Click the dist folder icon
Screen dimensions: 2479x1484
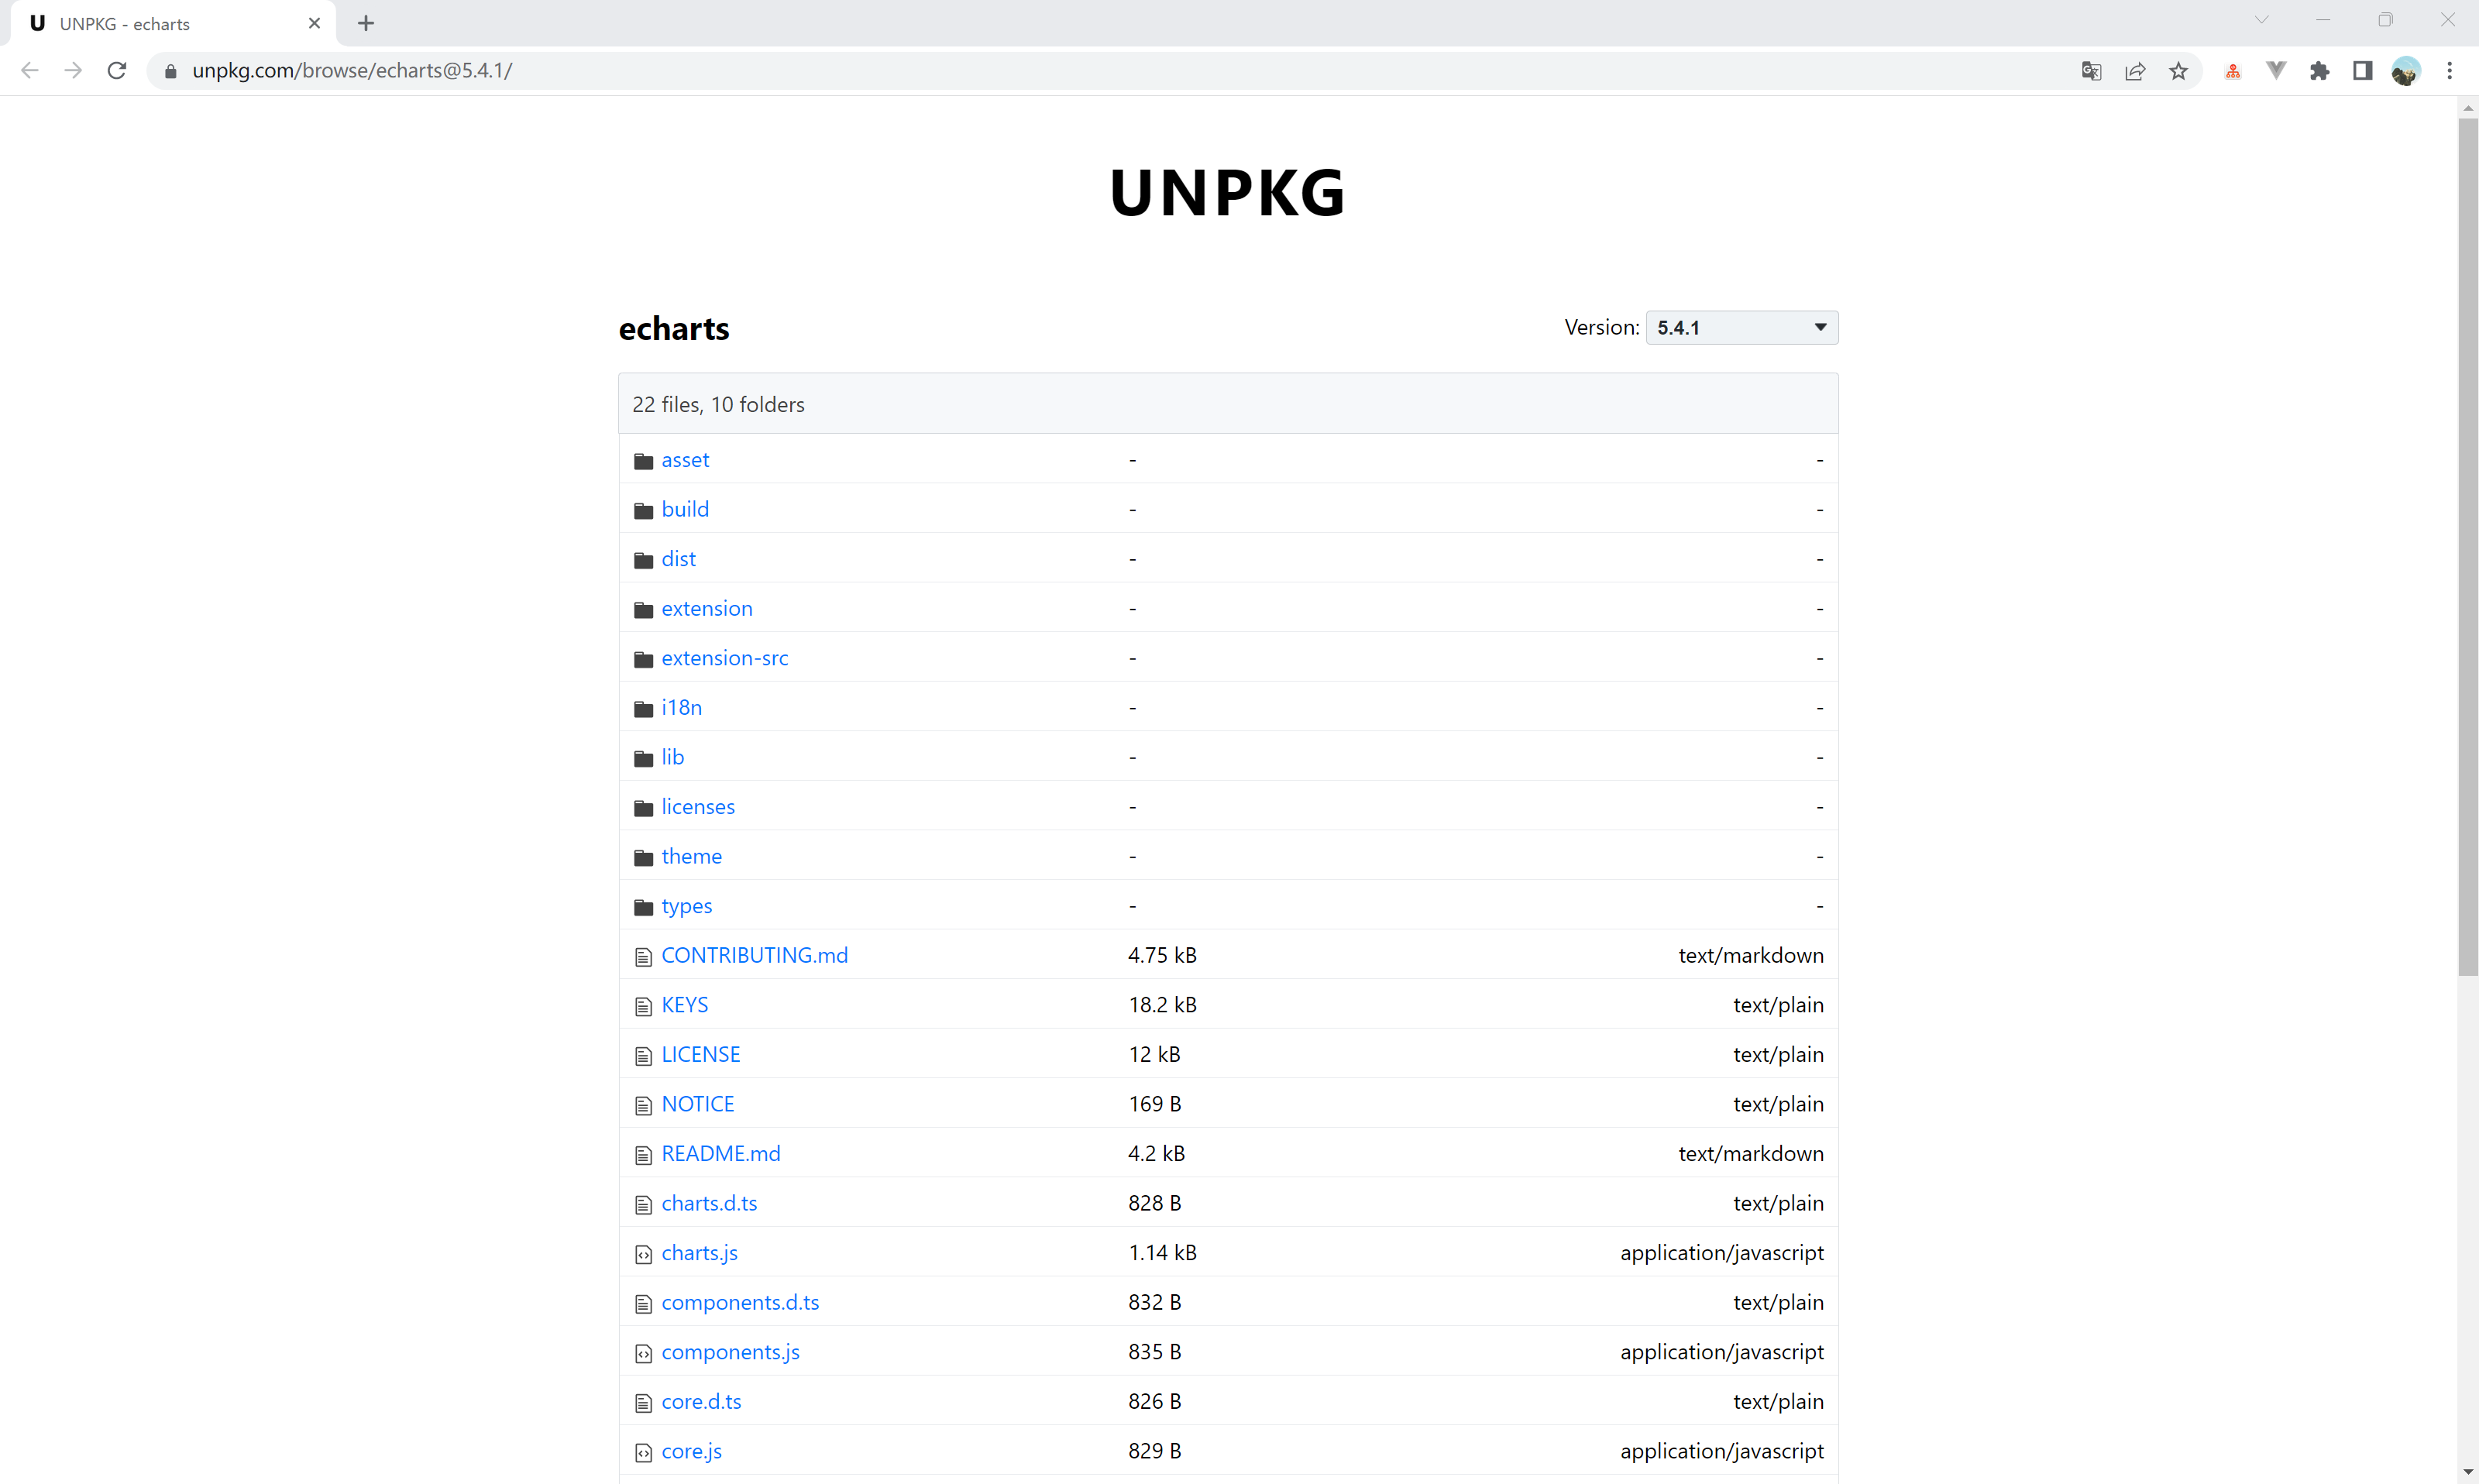tap(643, 560)
